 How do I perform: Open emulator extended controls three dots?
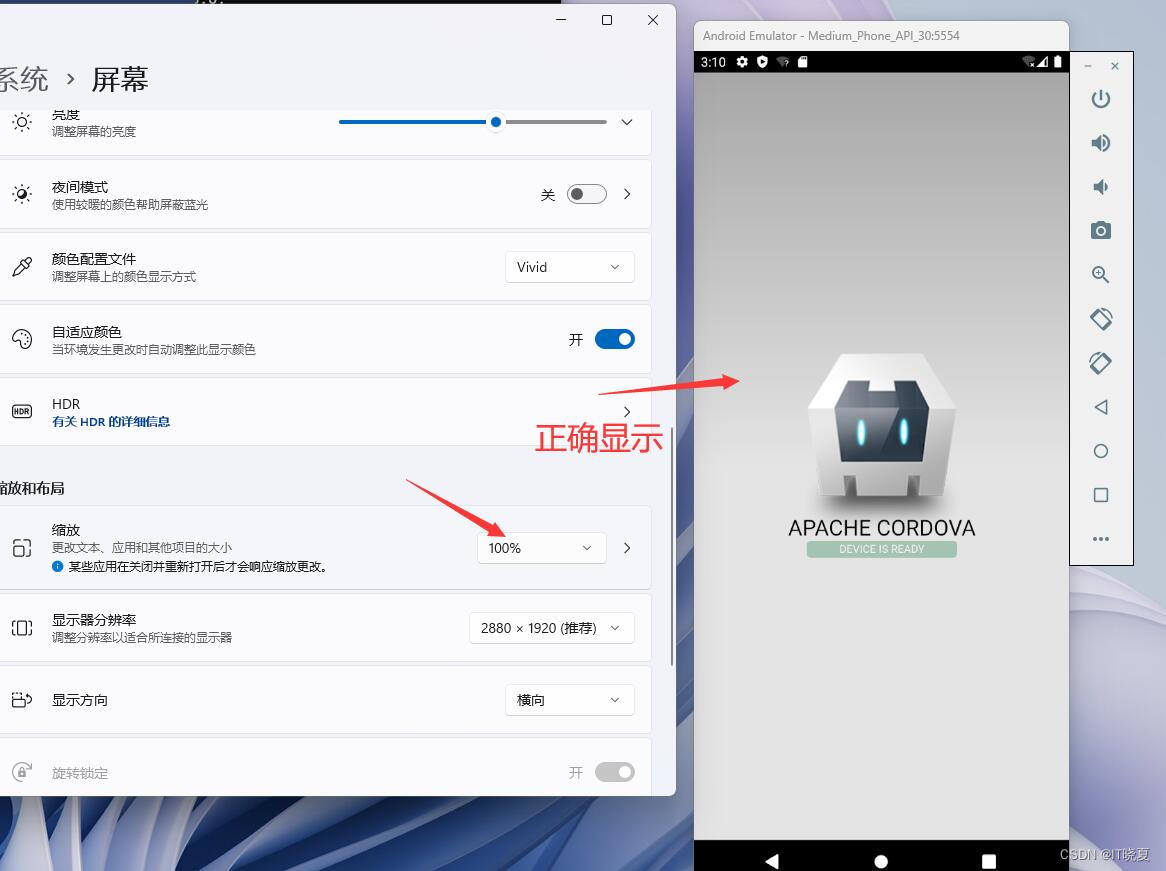(x=1101, y=539)
